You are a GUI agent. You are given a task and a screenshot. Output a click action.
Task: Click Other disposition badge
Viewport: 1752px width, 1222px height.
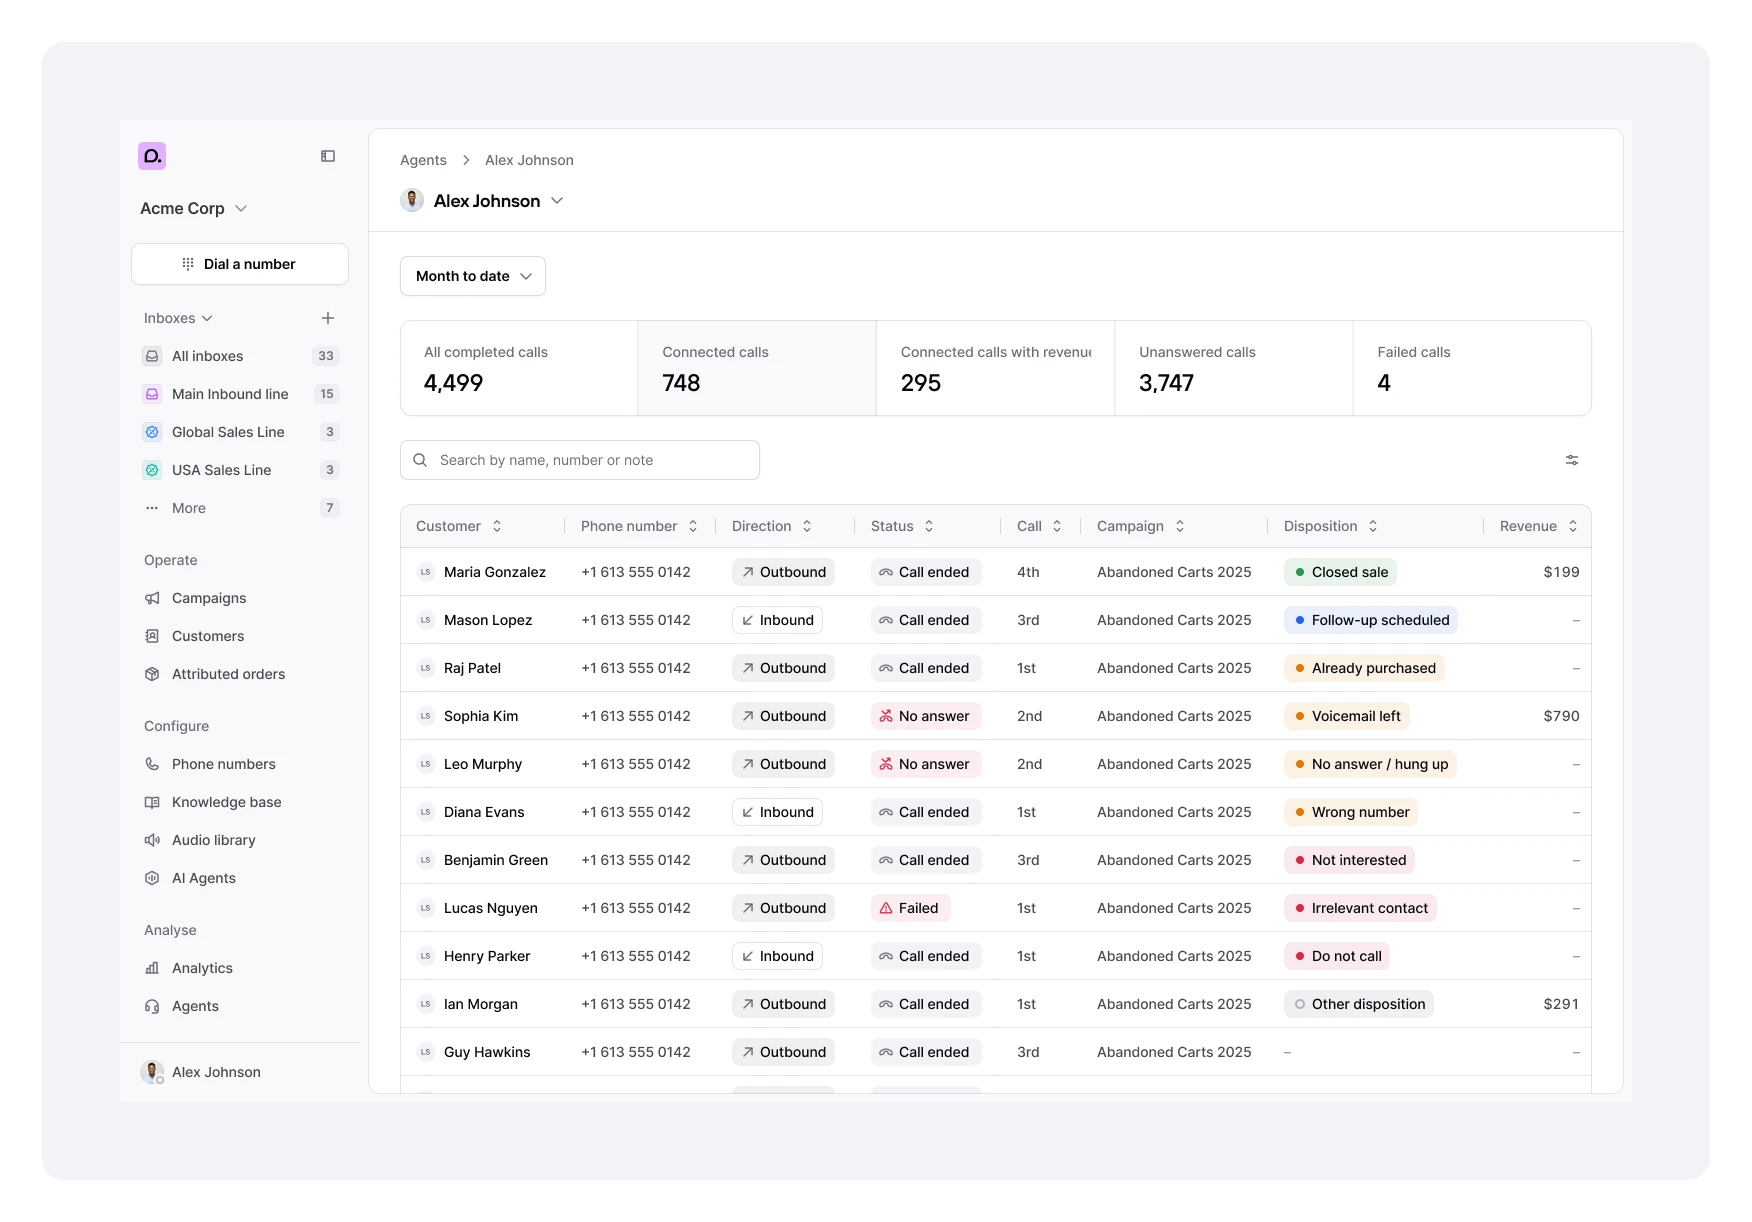pos(1359,1004)
